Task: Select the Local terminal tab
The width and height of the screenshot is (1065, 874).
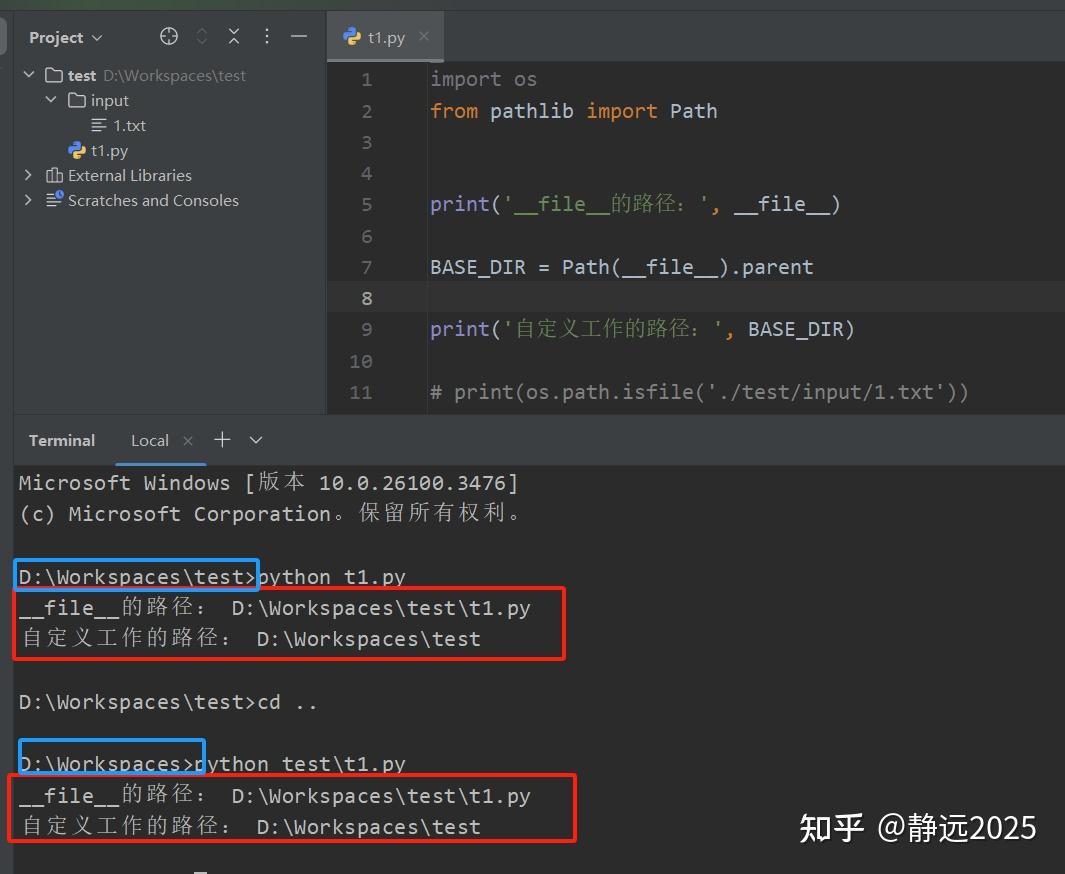Action: tap(149, 440)
